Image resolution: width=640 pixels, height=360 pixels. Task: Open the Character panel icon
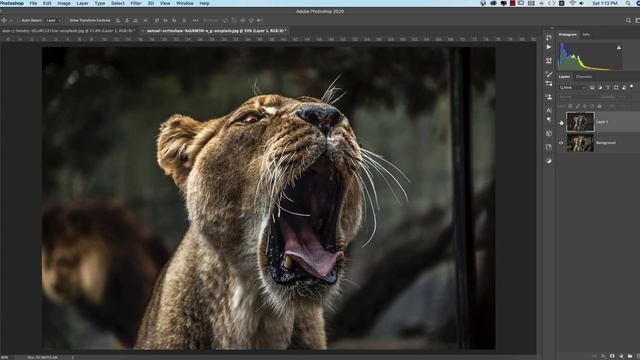(x=549, y=110)
